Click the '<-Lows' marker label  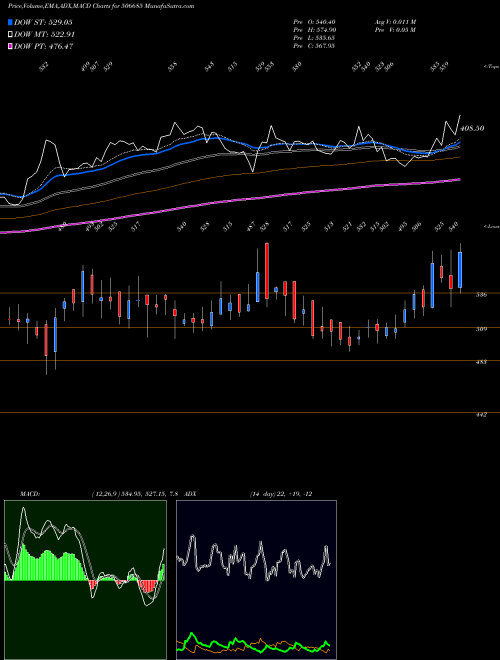[x=491, y=226]
